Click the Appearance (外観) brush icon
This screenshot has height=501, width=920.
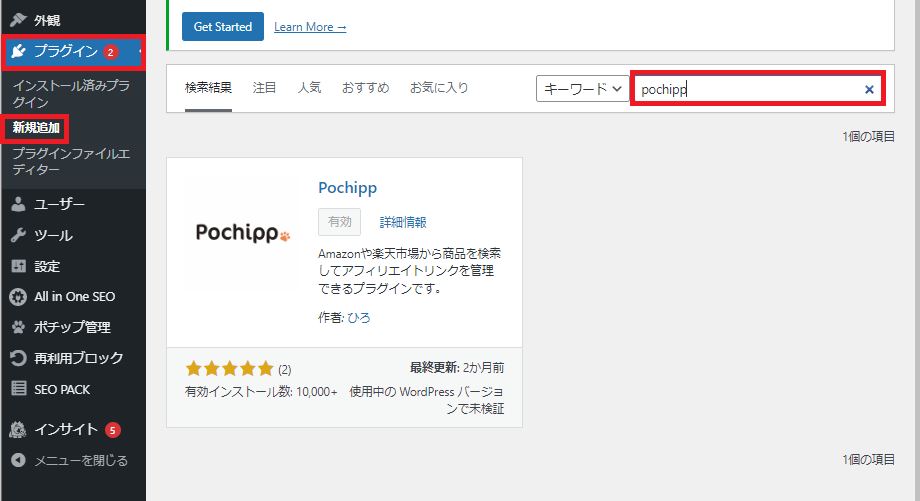tap(19, 19)
